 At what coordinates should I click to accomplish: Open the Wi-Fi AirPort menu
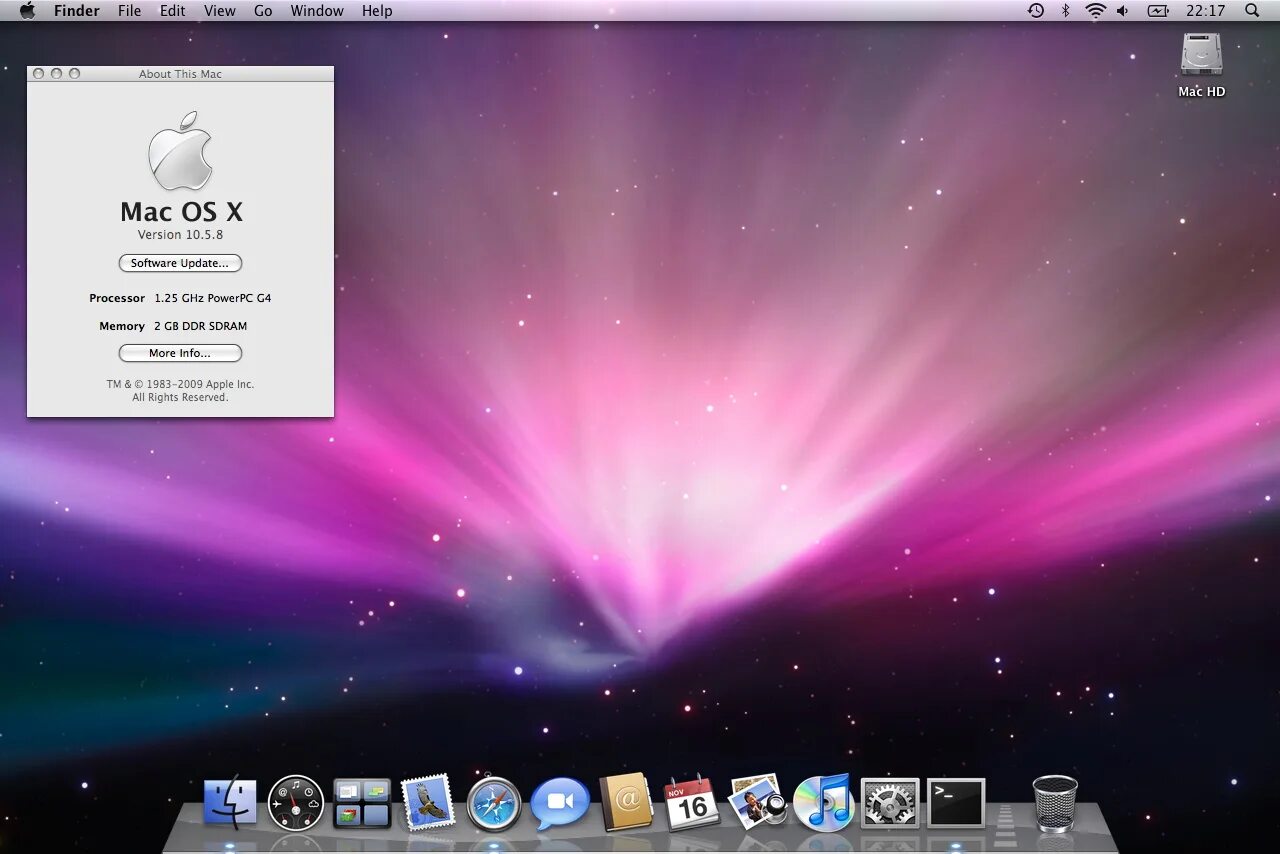click(1095, 10)
